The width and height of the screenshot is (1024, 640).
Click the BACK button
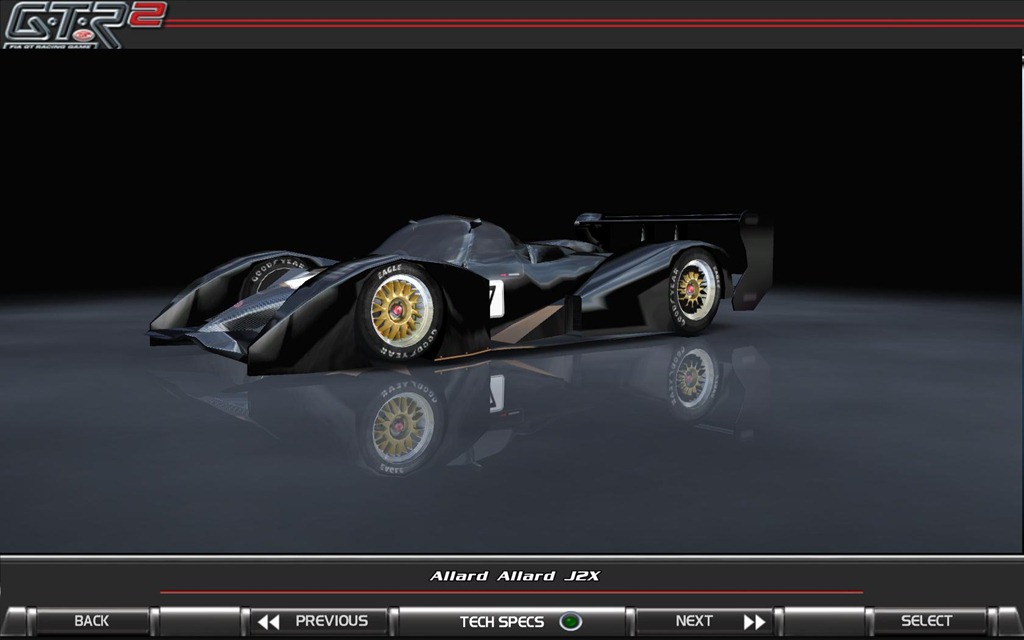point(91,621)
